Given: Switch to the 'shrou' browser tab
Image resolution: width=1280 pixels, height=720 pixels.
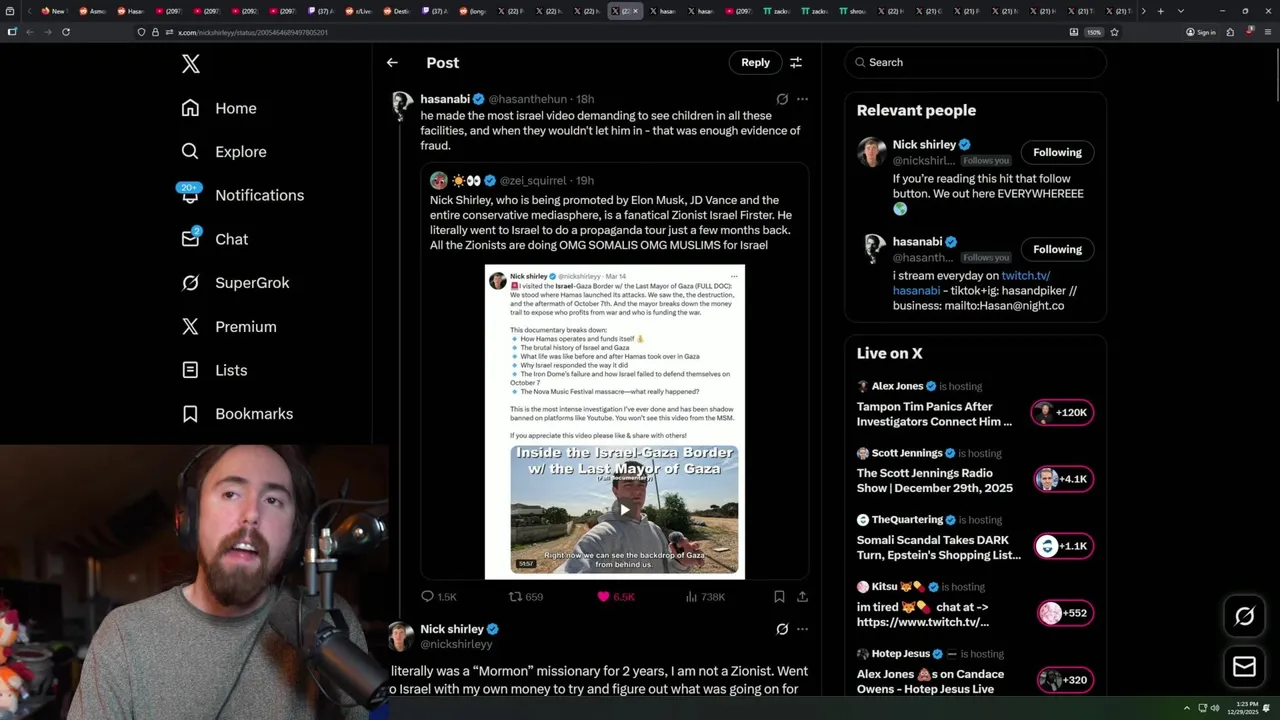Looking at the screenshot, I should tap(851, 11).
